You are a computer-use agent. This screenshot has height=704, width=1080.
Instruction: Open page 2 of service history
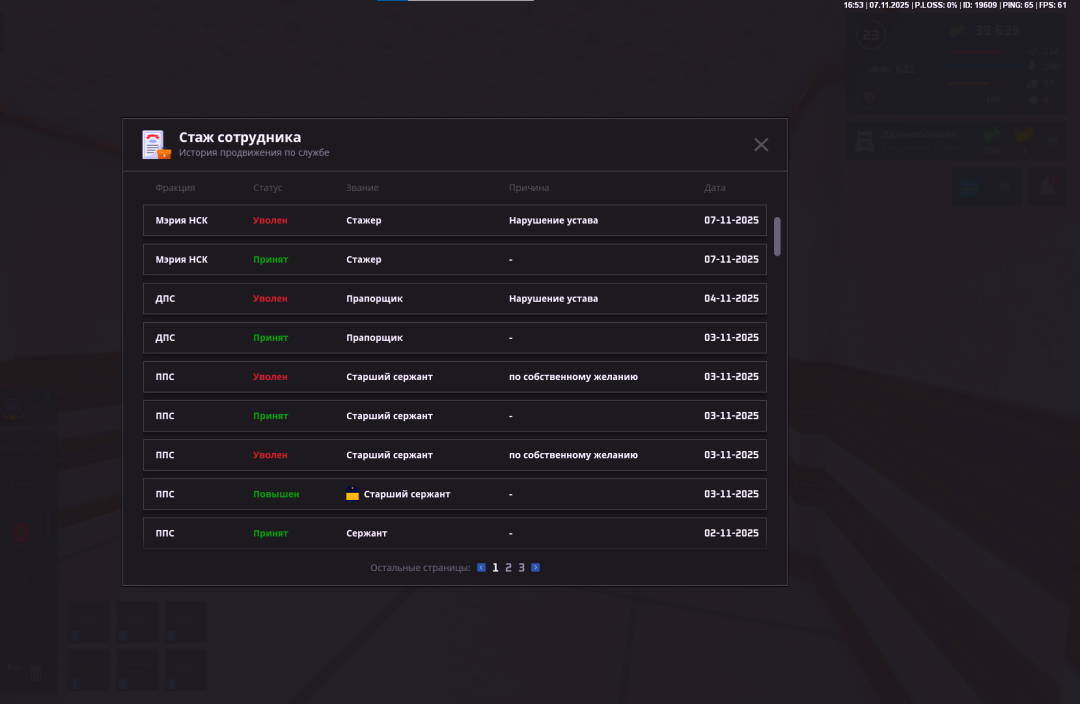click(508, 568)
